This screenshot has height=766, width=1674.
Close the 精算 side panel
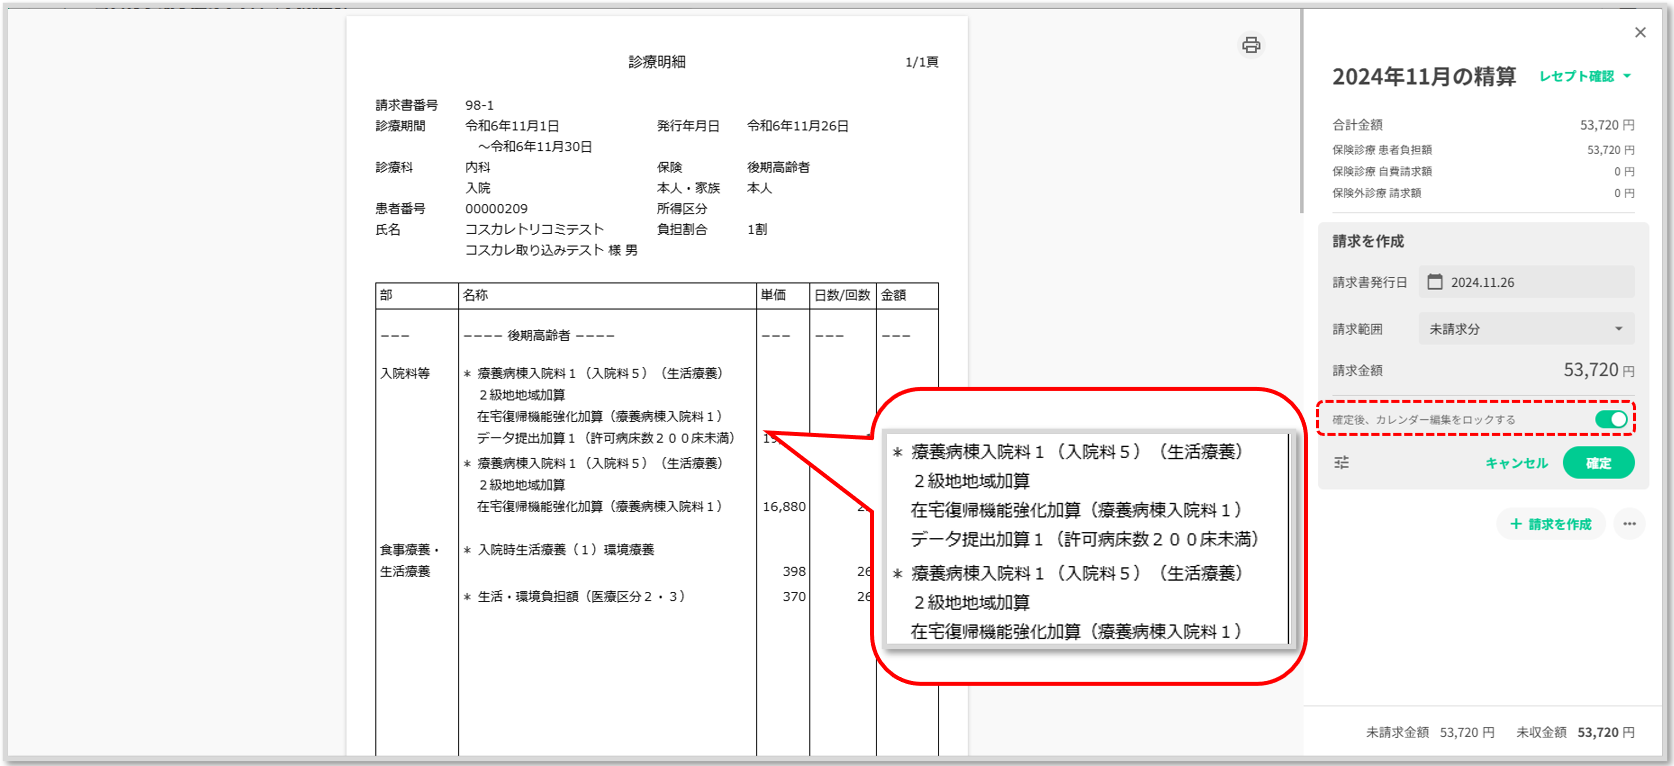1640,33
